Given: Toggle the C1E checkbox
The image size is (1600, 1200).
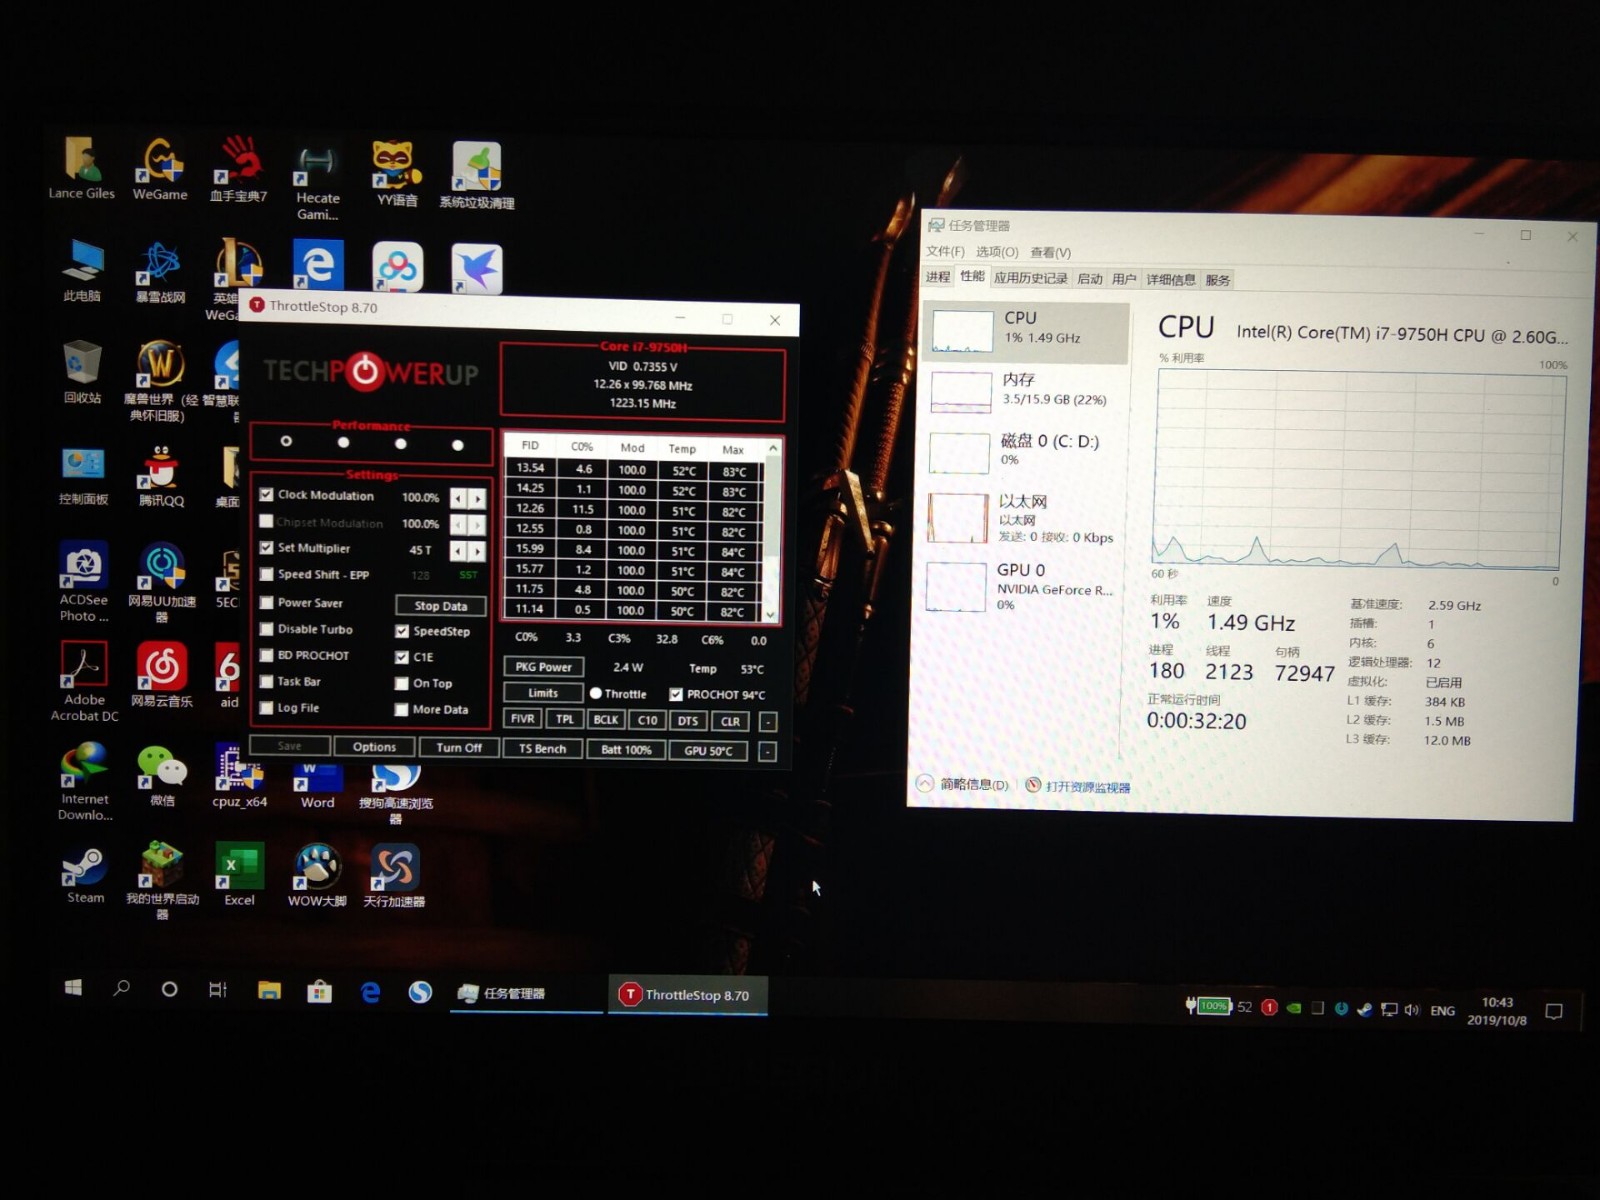Looking at the screenshot, I should (402, 657).
